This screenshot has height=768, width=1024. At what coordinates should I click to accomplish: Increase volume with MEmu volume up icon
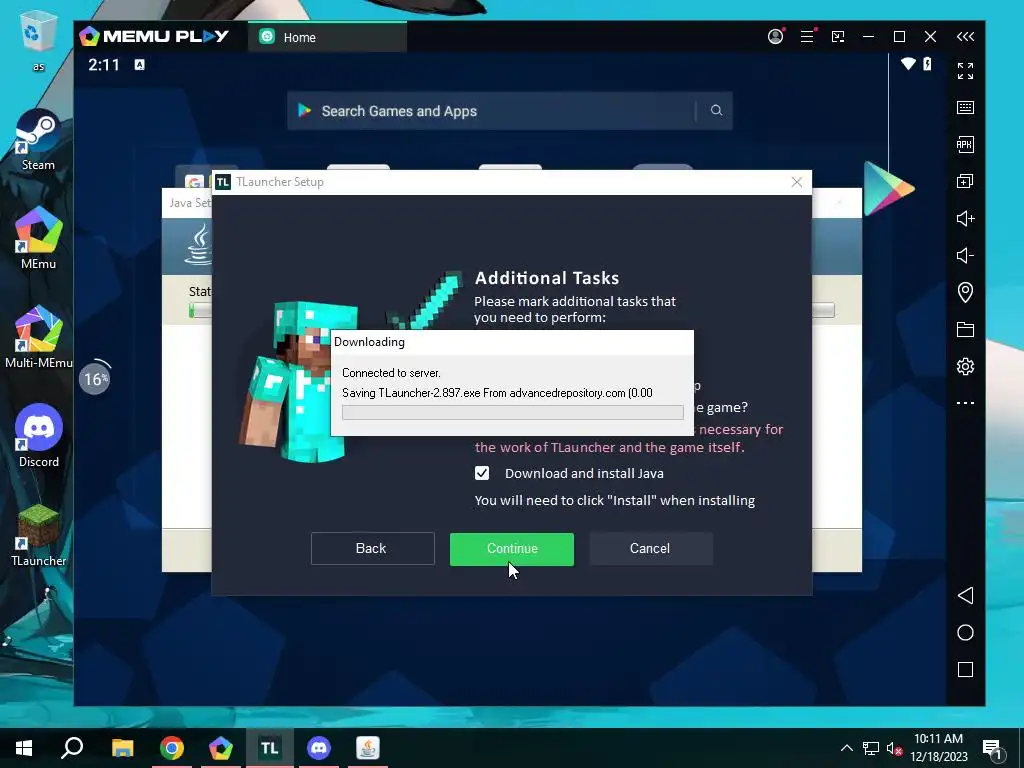coord(965,218)
